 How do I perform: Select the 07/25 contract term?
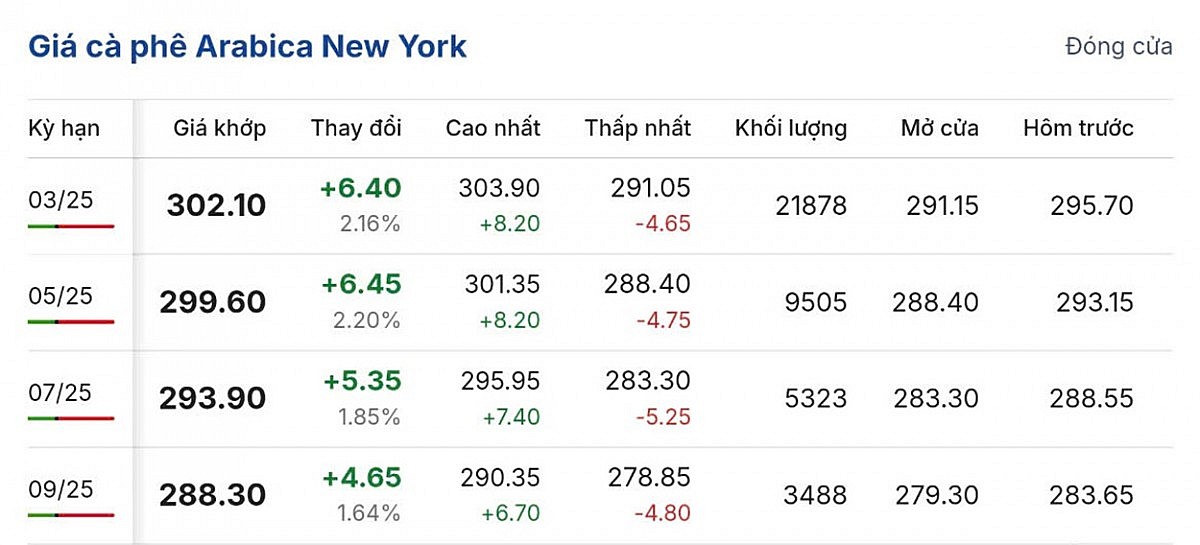tap(61, 392)
